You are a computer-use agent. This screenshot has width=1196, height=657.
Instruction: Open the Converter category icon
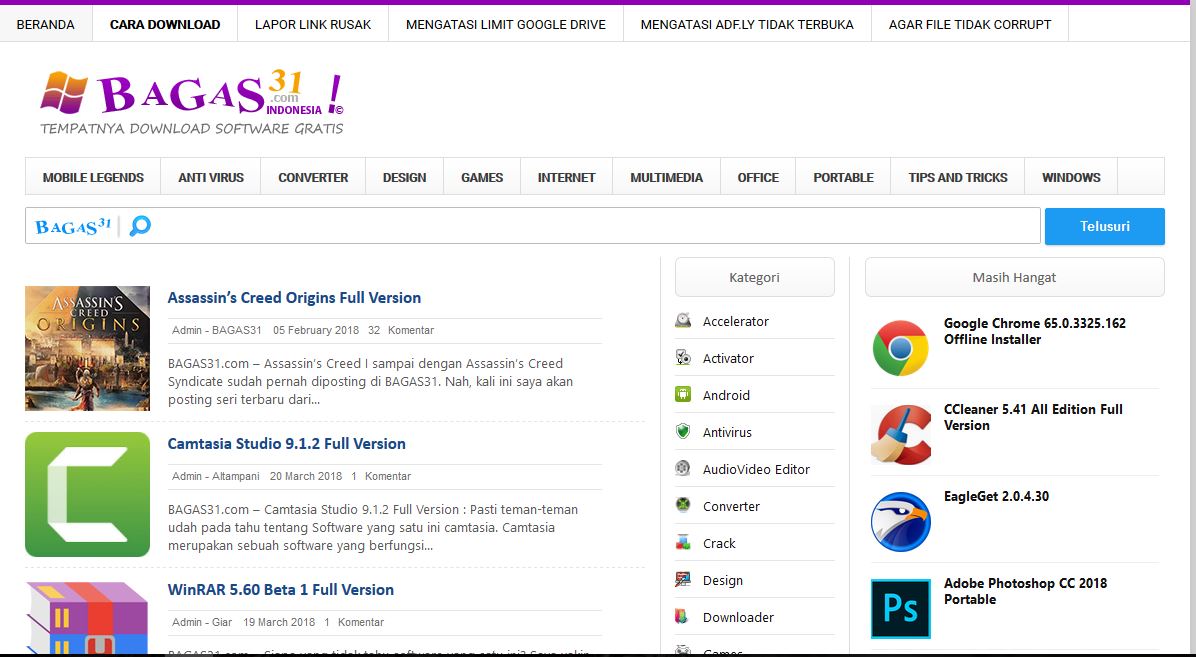[x=683, y=505]
